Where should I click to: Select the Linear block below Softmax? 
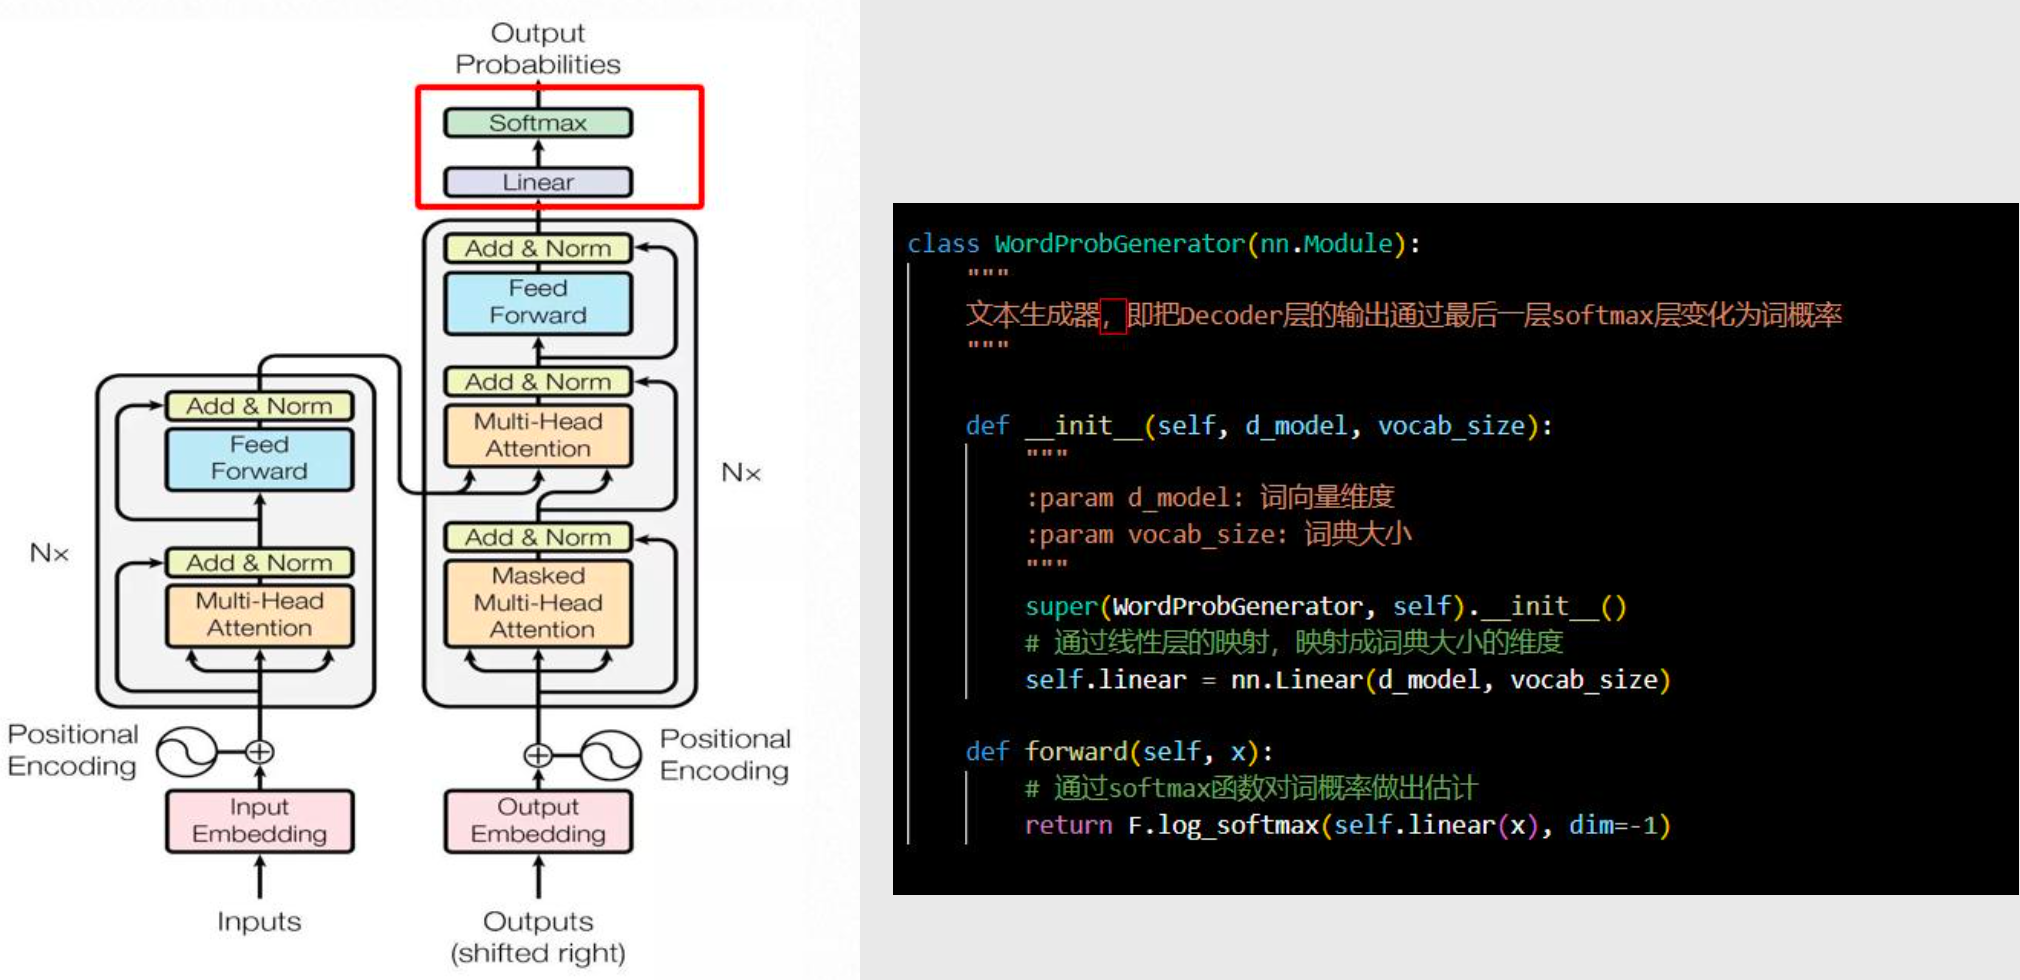point(538,182)
